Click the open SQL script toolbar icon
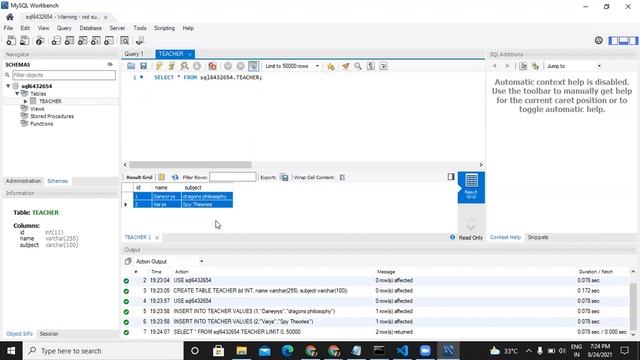This screenshot has width=640, height=360. click(24, 40)
